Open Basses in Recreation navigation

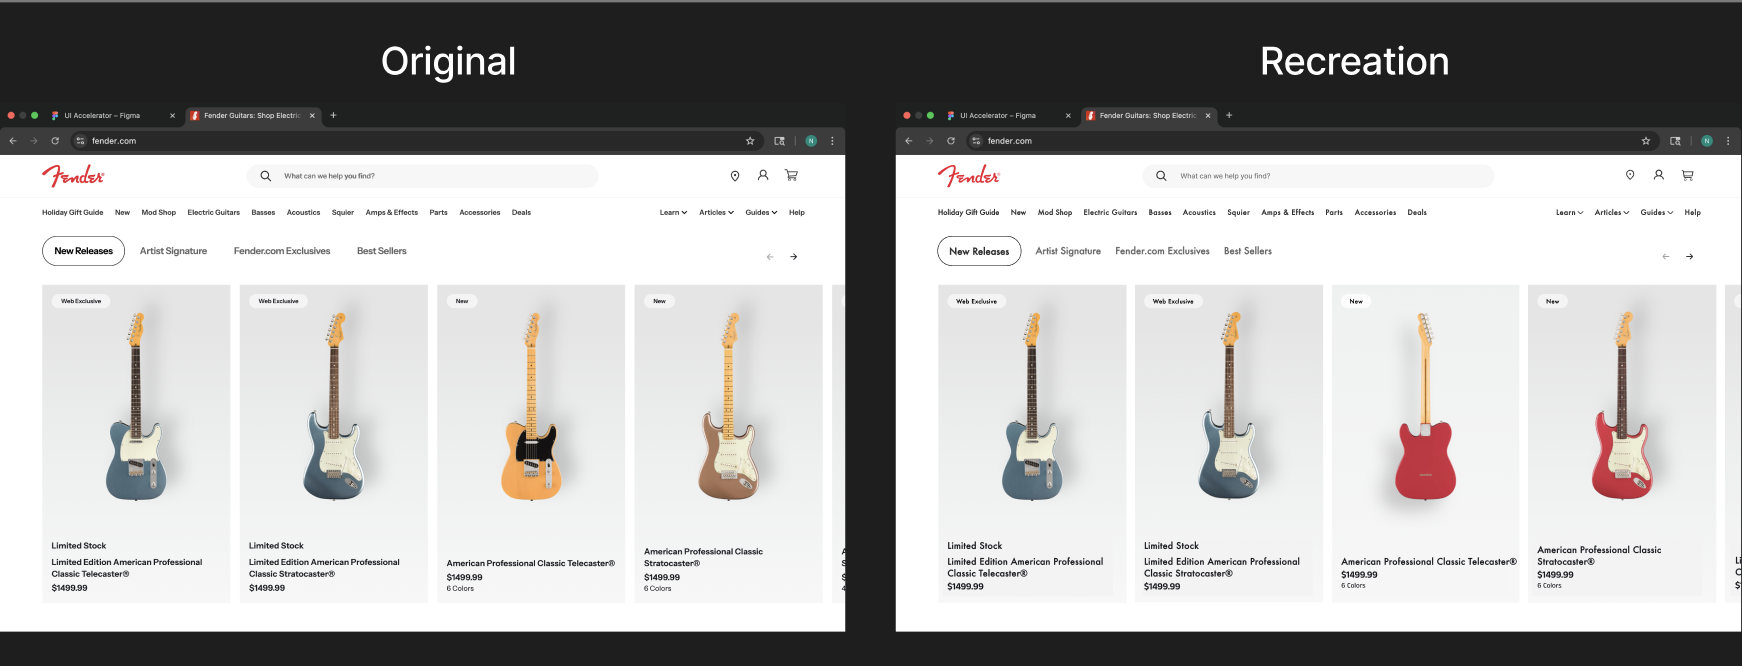1160,212
